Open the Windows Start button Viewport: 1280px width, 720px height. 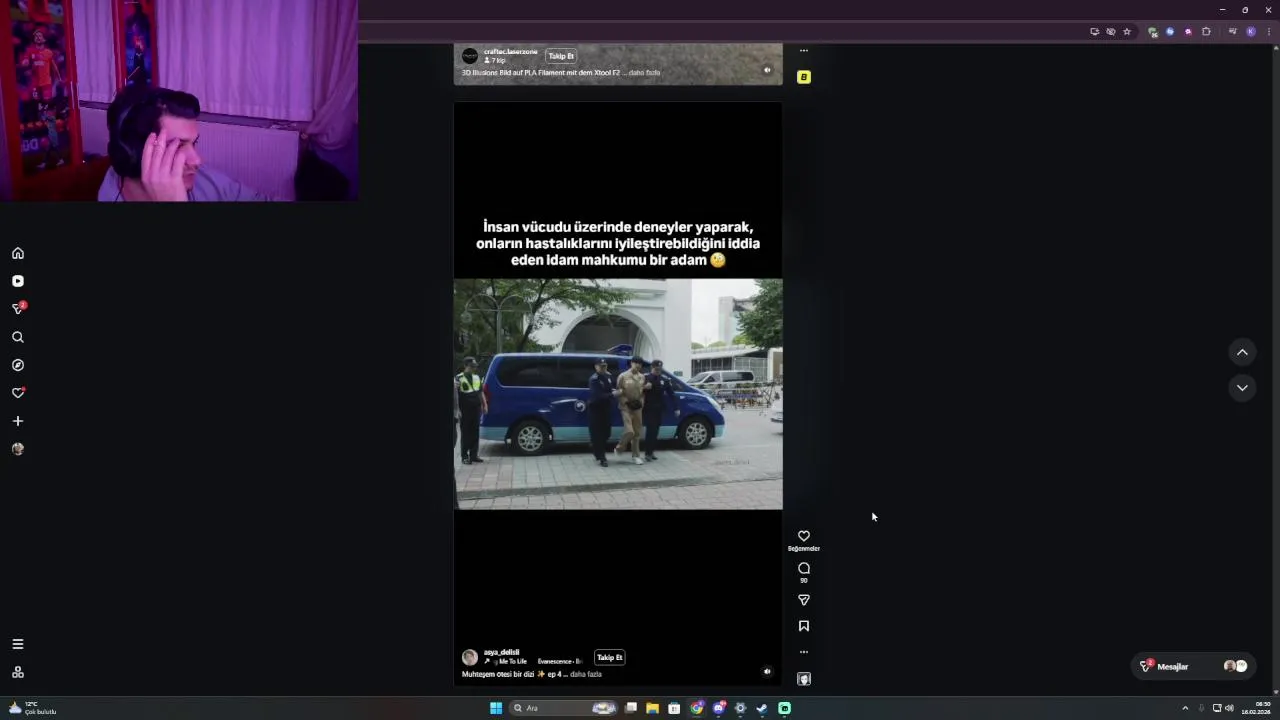495,708
